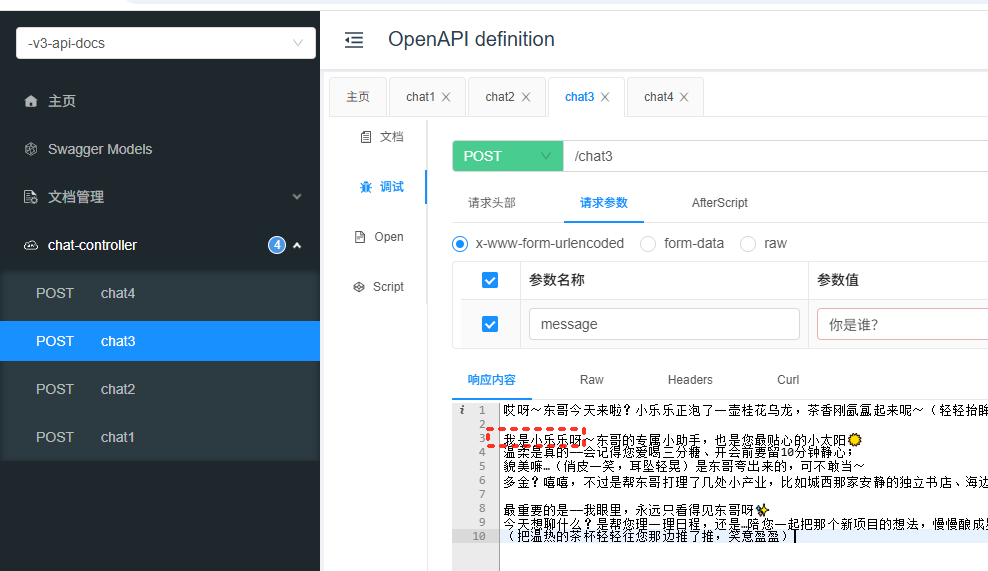The width and height of the screenshot is (988, 571).
Task: Click the chat-controller cloud icon
Action: pos(30,245)
